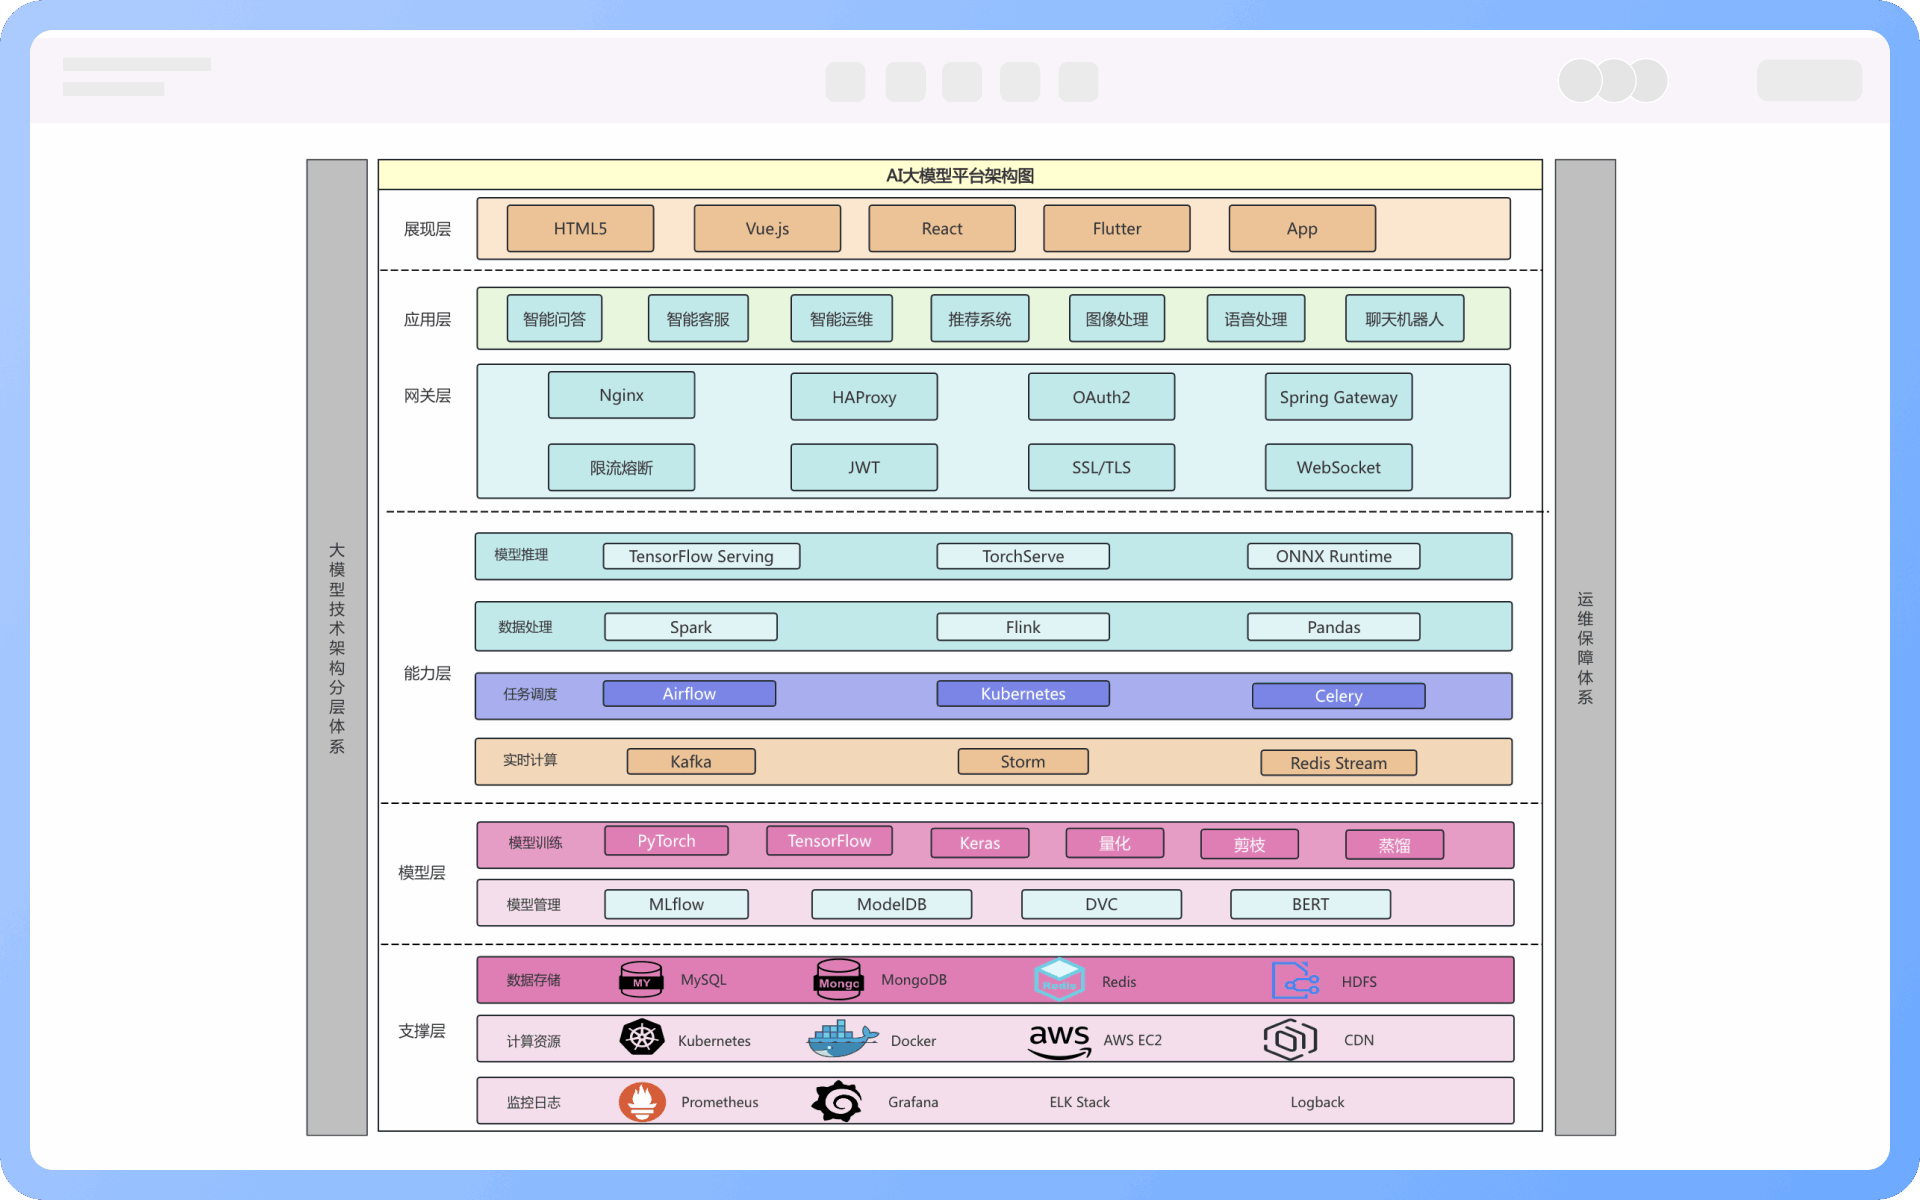Click the Redis cube icon
Image resolution: width=1920 pixels, height=1200 pixels.
coord(1059,980)
